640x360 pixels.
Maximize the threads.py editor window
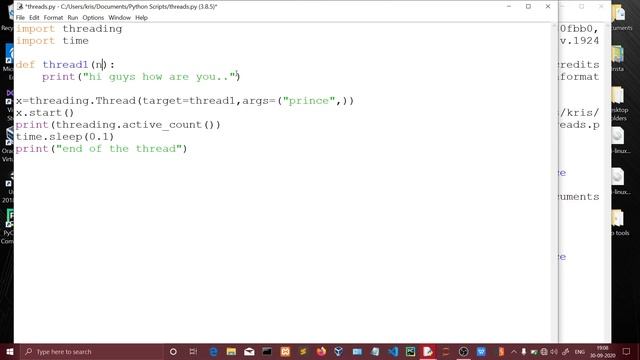528,6
